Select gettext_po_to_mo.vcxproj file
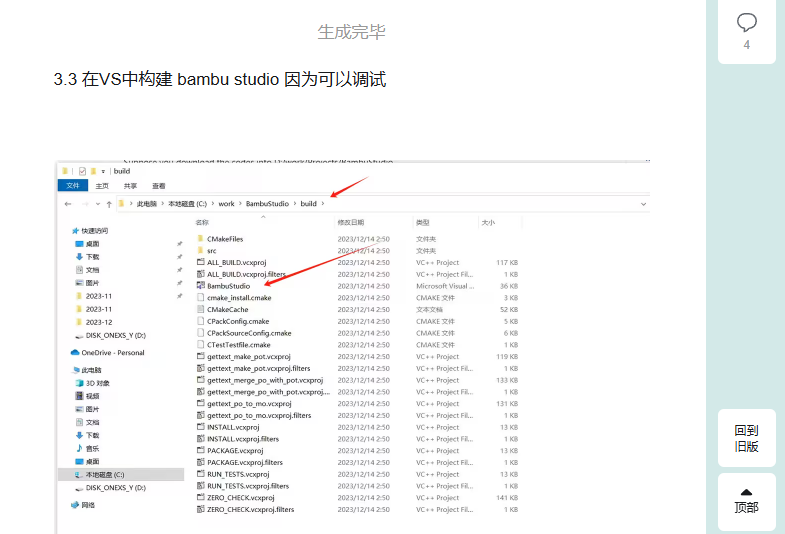Image resolution: width=785 pixels, height=534 pixels. coord(249,403)
